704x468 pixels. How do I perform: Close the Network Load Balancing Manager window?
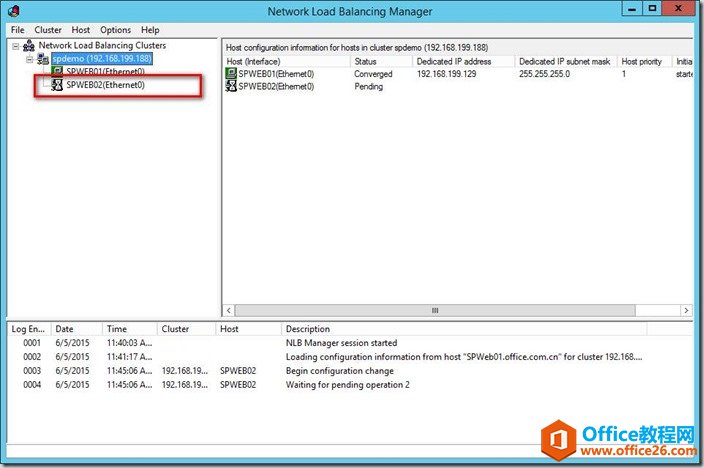click(x=678, y=9)
